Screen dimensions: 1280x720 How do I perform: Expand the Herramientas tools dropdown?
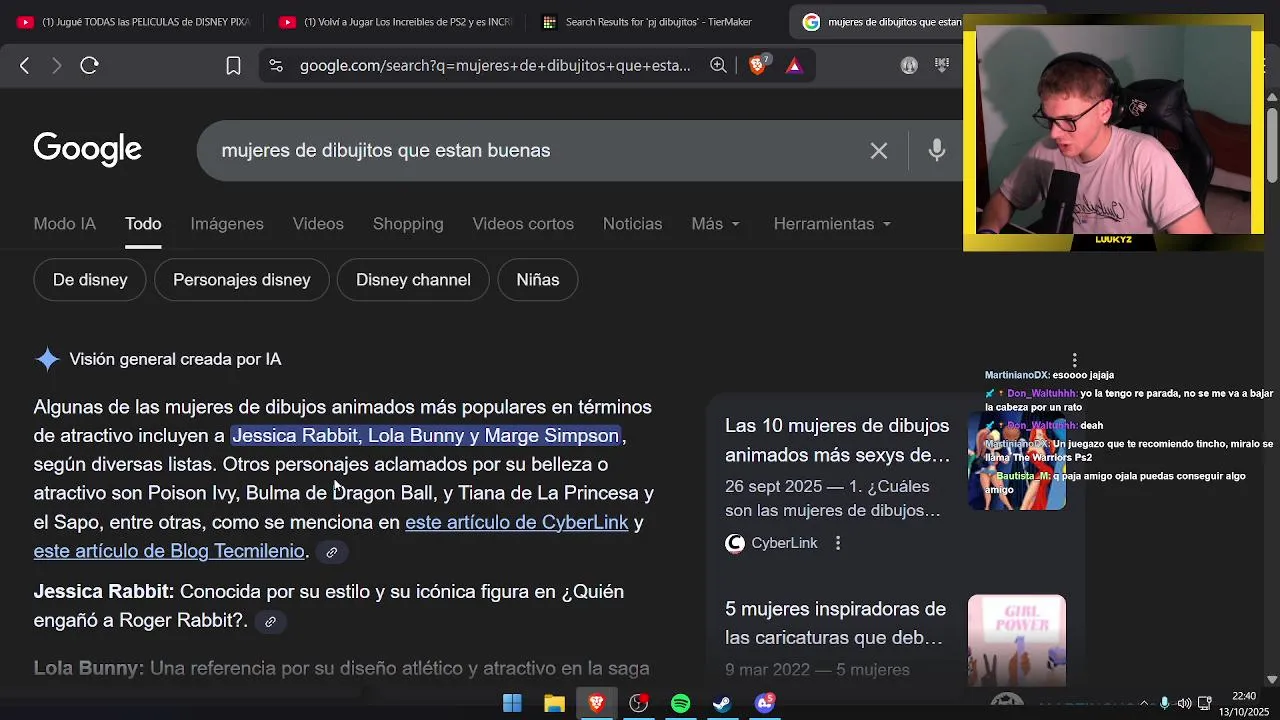click(x=832, y=224)
